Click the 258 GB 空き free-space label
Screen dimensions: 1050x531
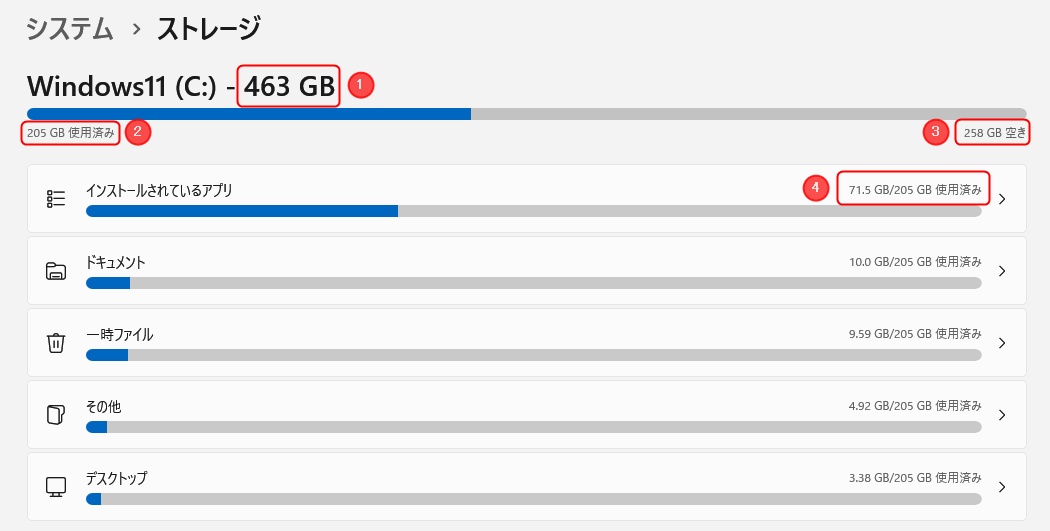click(x=994, y=132)
